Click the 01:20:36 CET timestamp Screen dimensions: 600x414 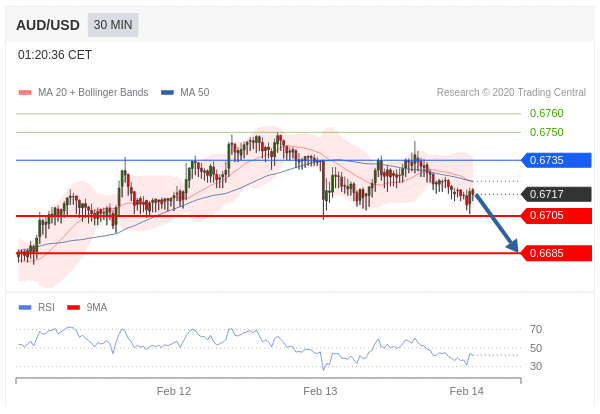click(55, 55)
